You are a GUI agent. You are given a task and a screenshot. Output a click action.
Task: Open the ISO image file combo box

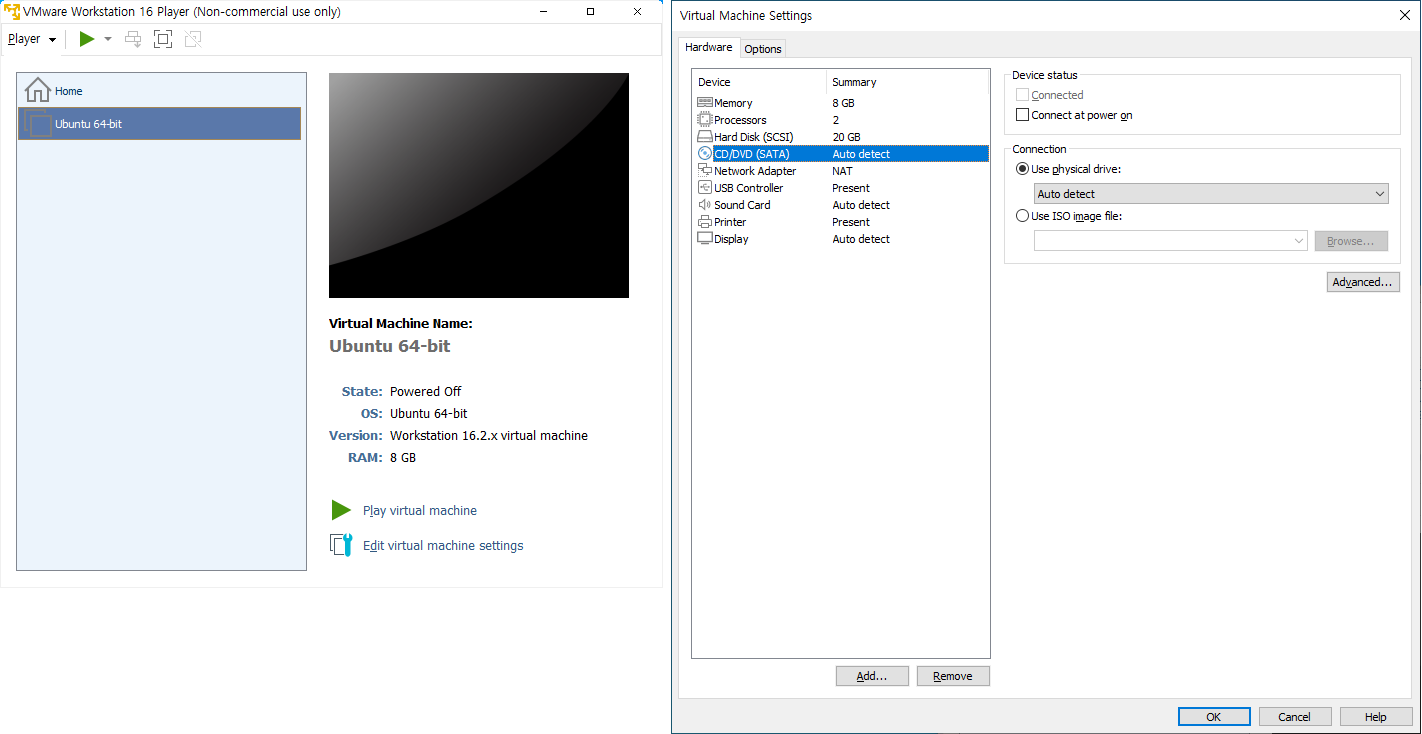click(1171, 241)
